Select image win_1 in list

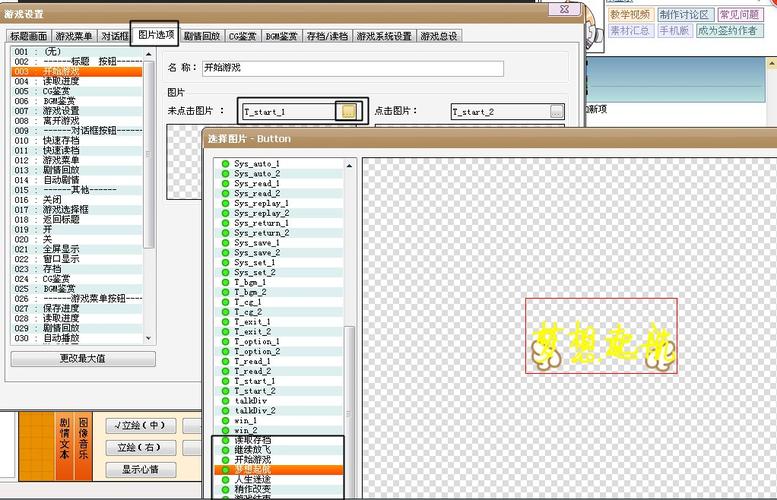(x=278, y=421)
